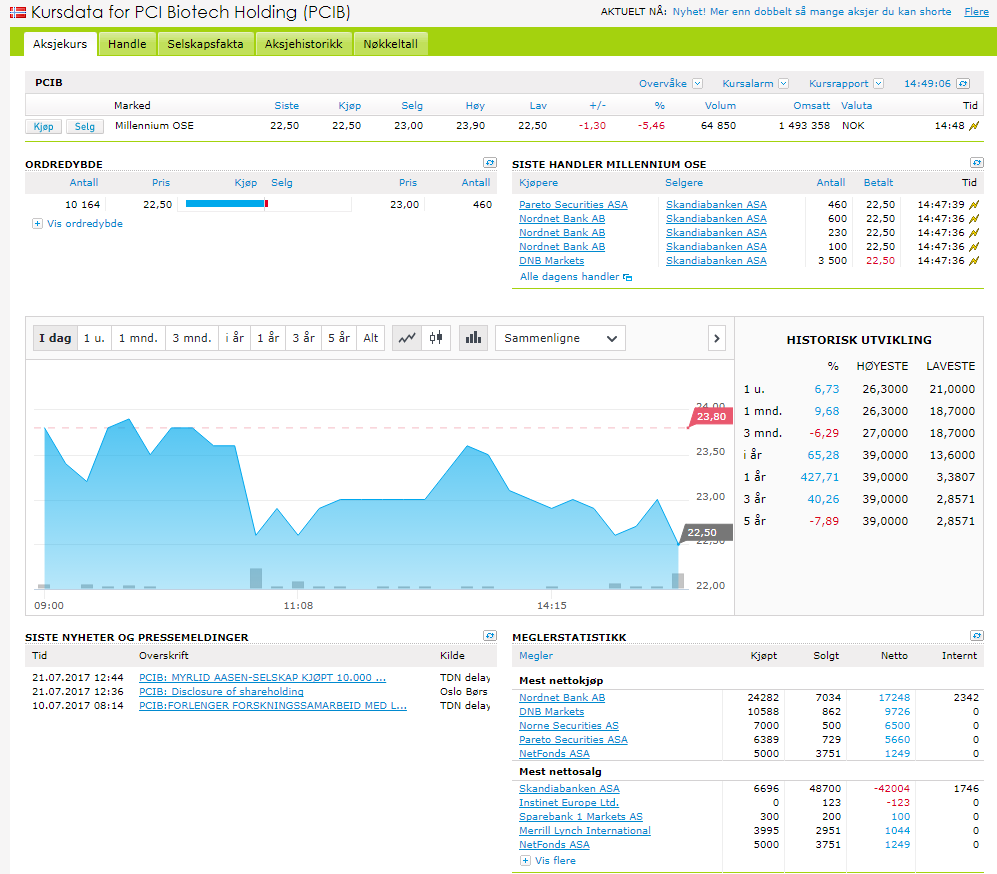
Task: Click lightning icon for the 14:47:39 trade
Action: (973, 205)
